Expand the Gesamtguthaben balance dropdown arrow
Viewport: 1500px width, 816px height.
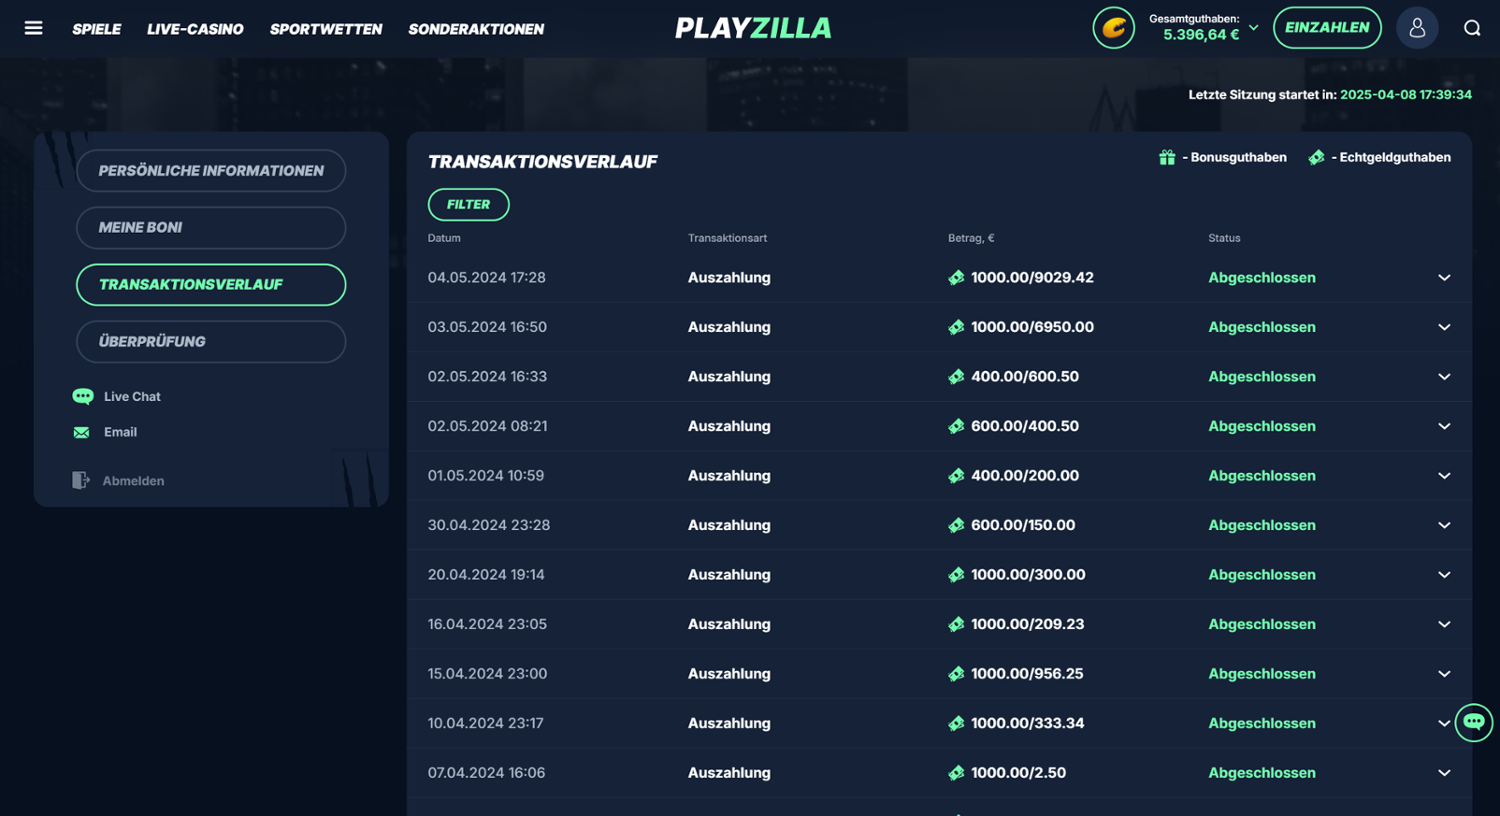point(1253,28)
